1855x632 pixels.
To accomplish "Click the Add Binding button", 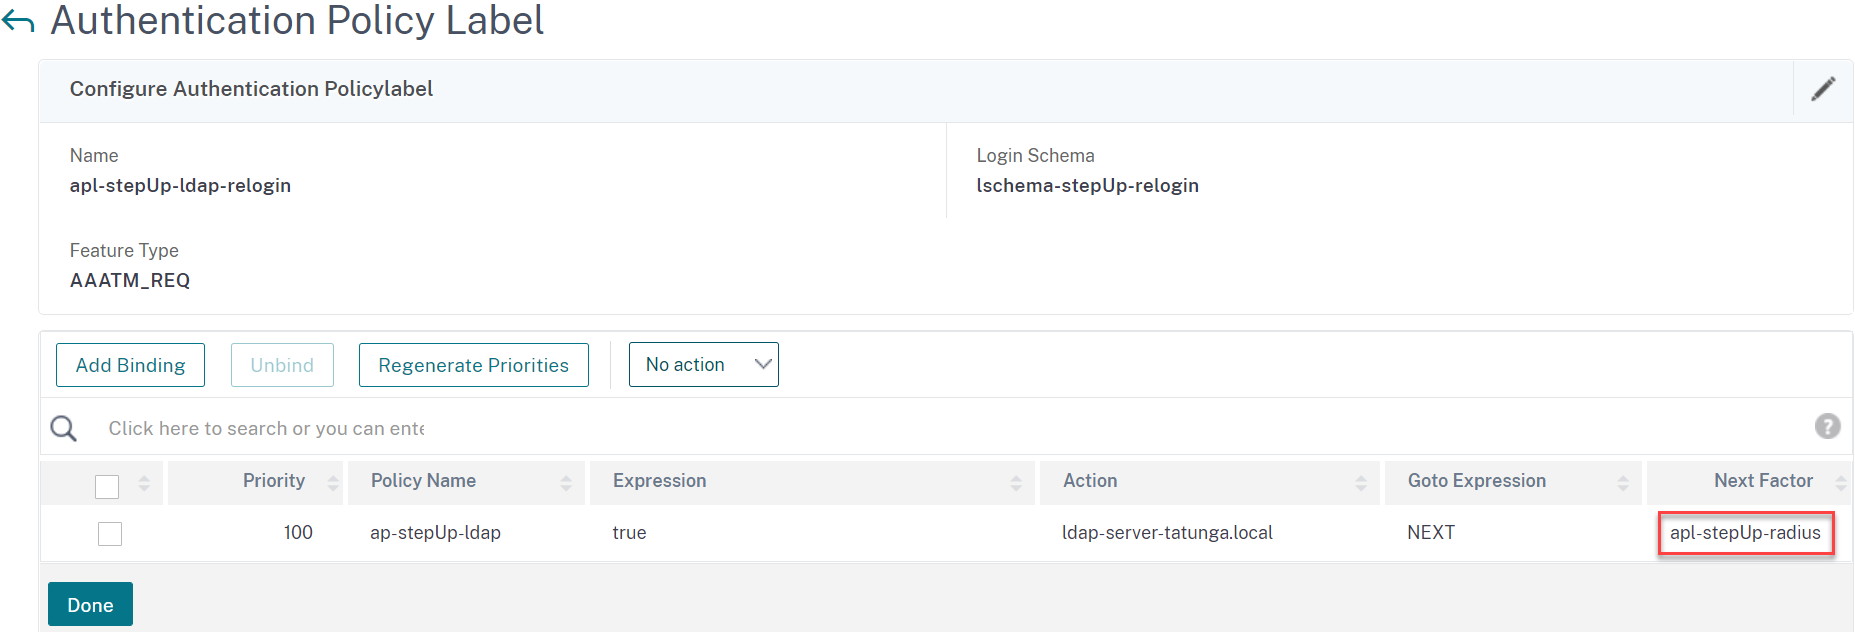I will [x=130, y=365].
